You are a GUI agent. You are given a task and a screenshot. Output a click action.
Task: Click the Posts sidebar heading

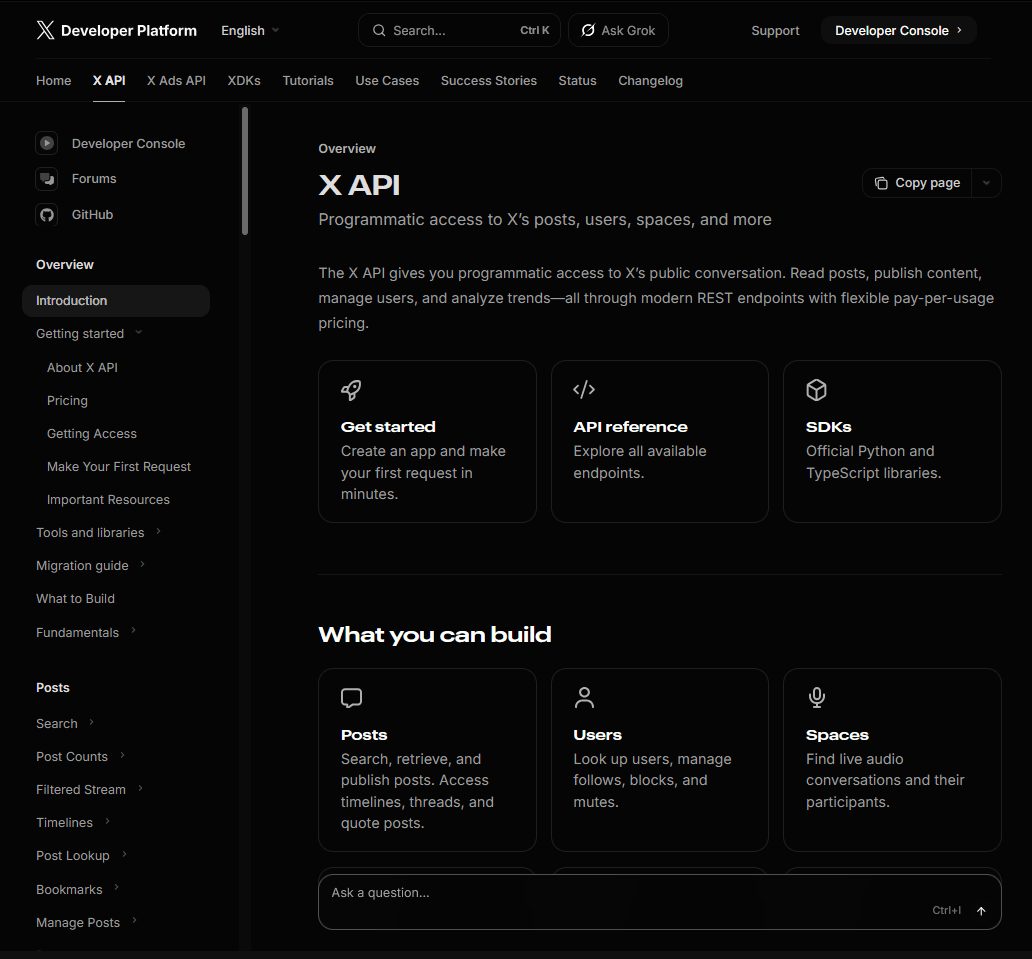click(x=53, y=687)
